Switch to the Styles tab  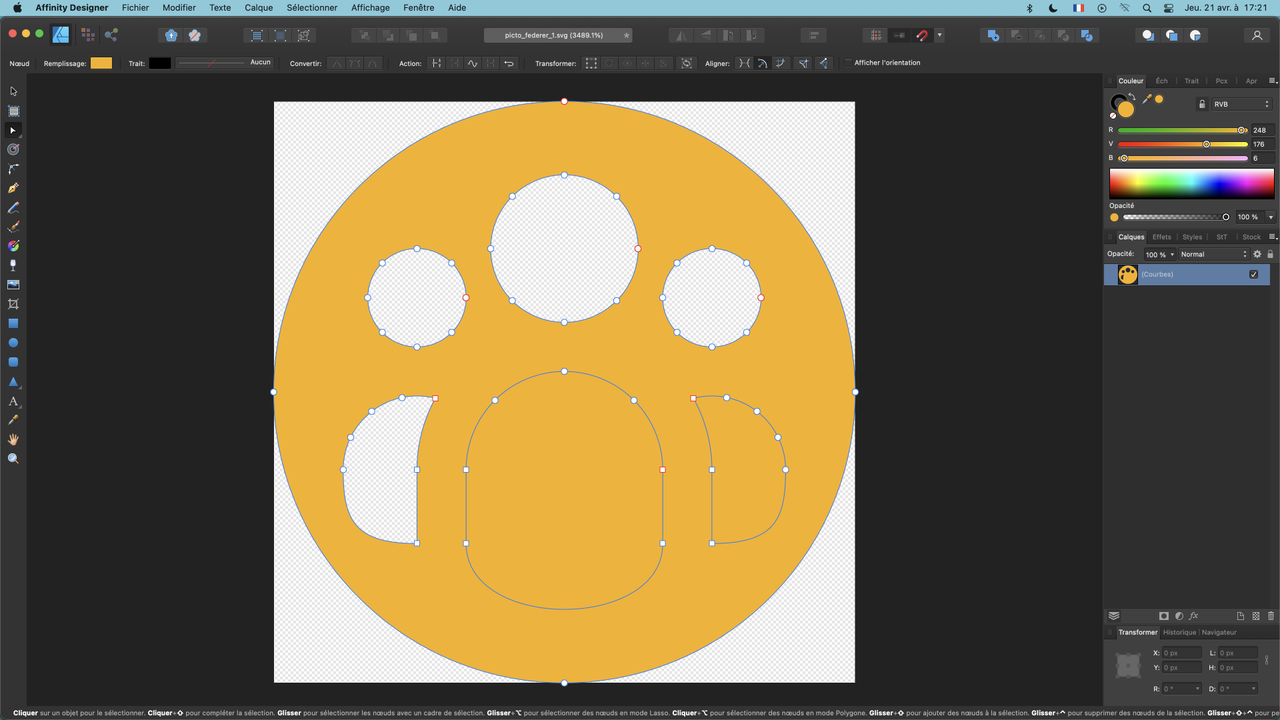tap(1192, 237)
